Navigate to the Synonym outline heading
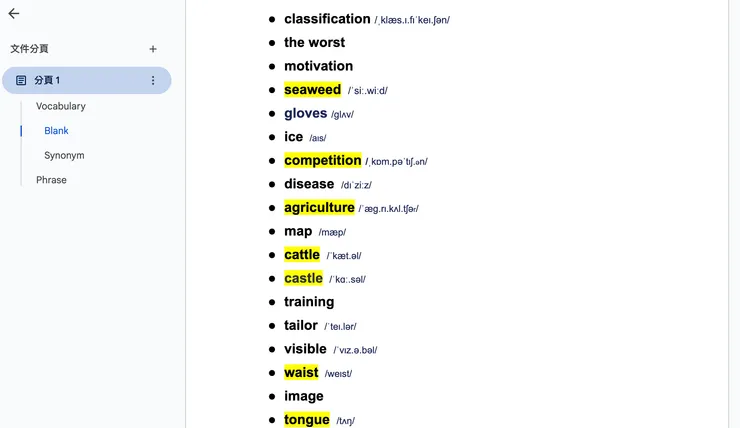The width and height of the screenshot is (740, 428). pyautogui.click(x=64, y=155)
